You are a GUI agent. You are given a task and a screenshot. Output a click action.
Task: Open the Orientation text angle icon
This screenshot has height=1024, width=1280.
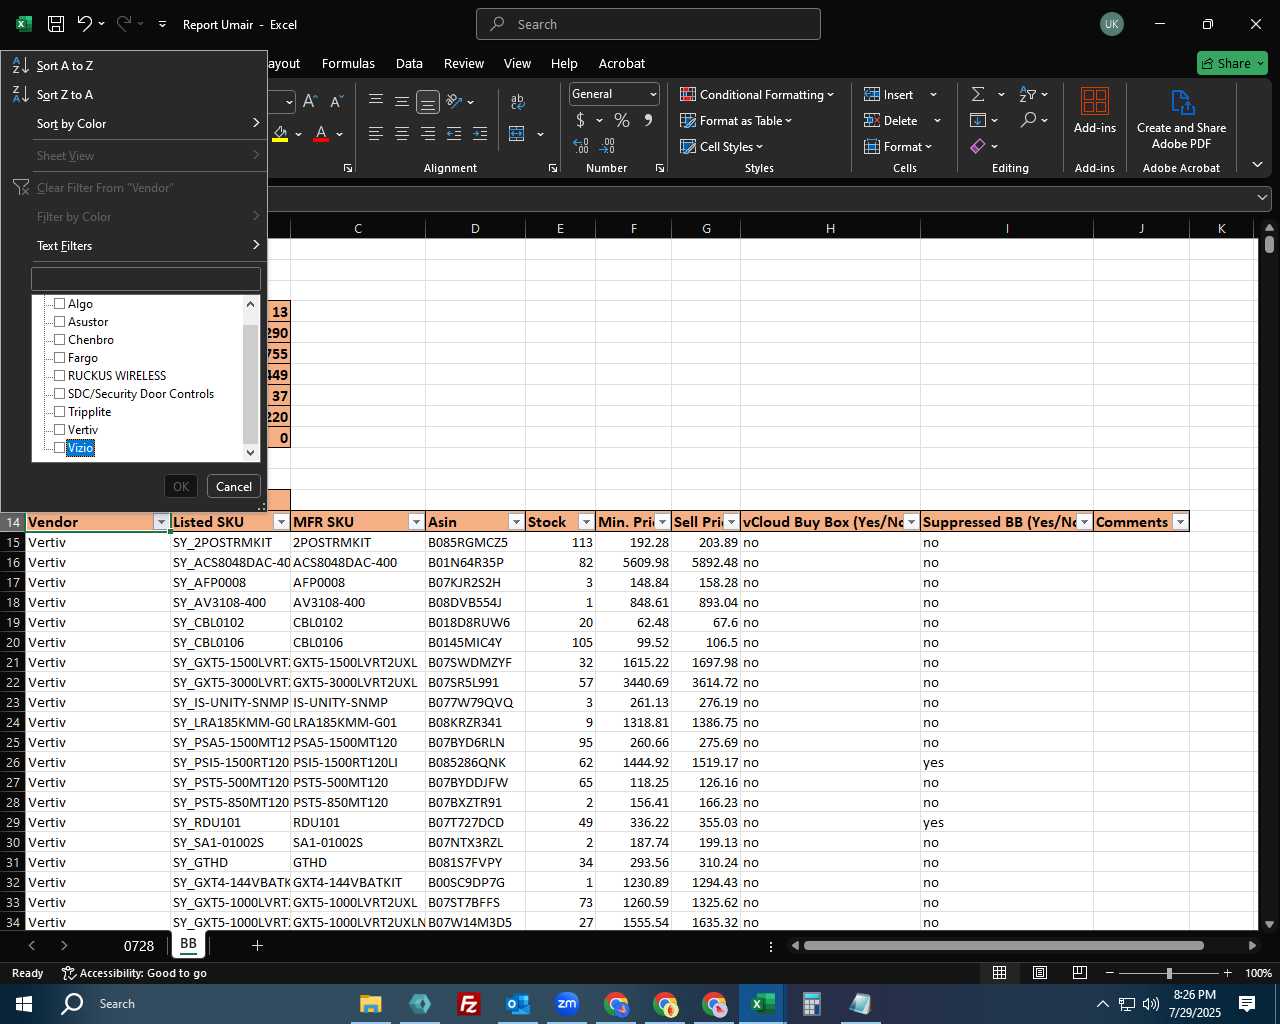pos(455,101)
